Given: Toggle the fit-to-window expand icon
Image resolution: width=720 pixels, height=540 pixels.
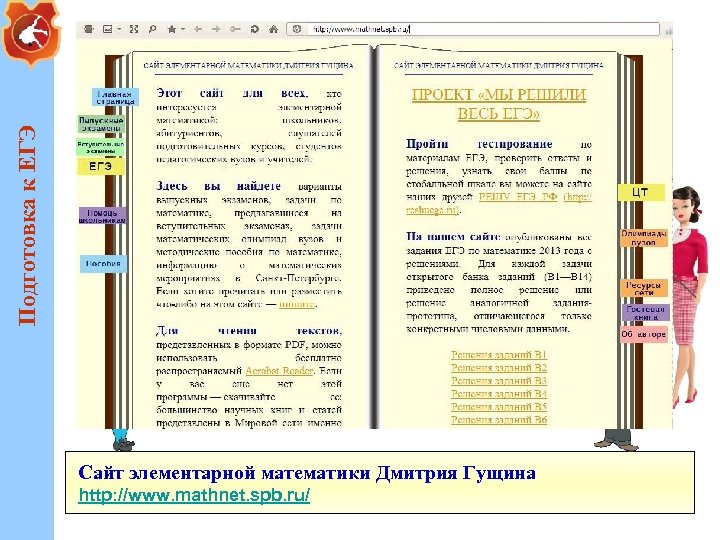Looking at the screenshot, I should (x=134, y=29).
